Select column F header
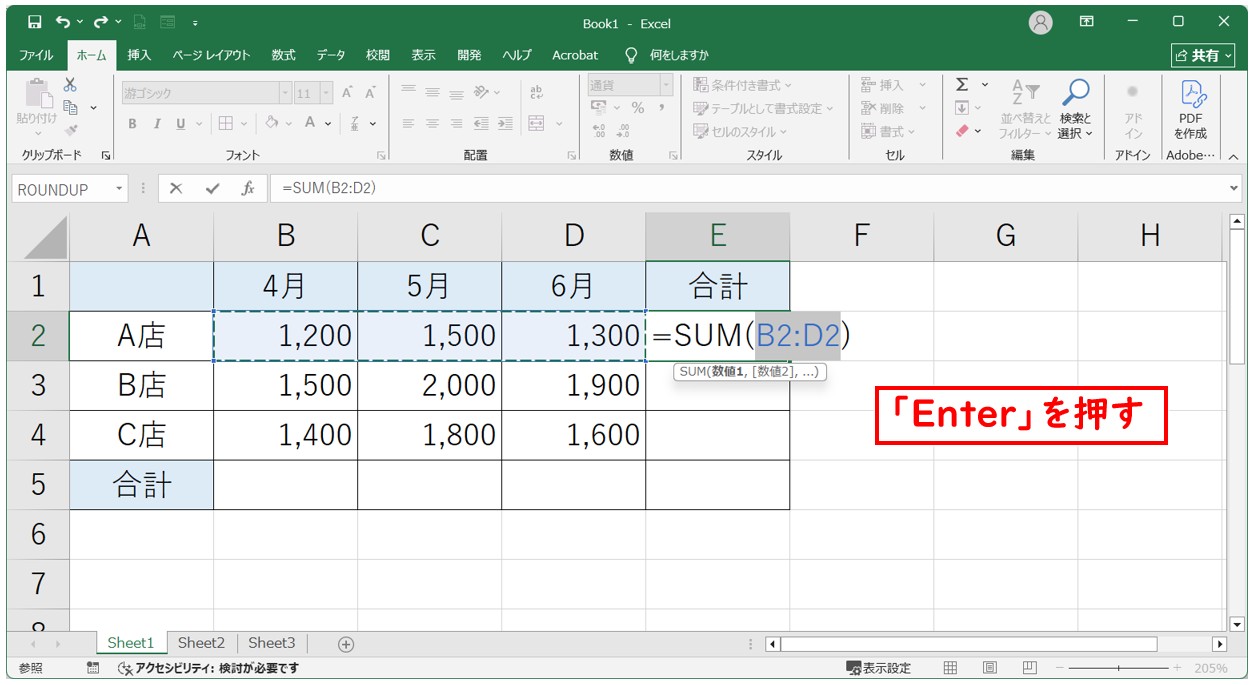The height and width of the screenshot is (685, 1254). (861, 235)
